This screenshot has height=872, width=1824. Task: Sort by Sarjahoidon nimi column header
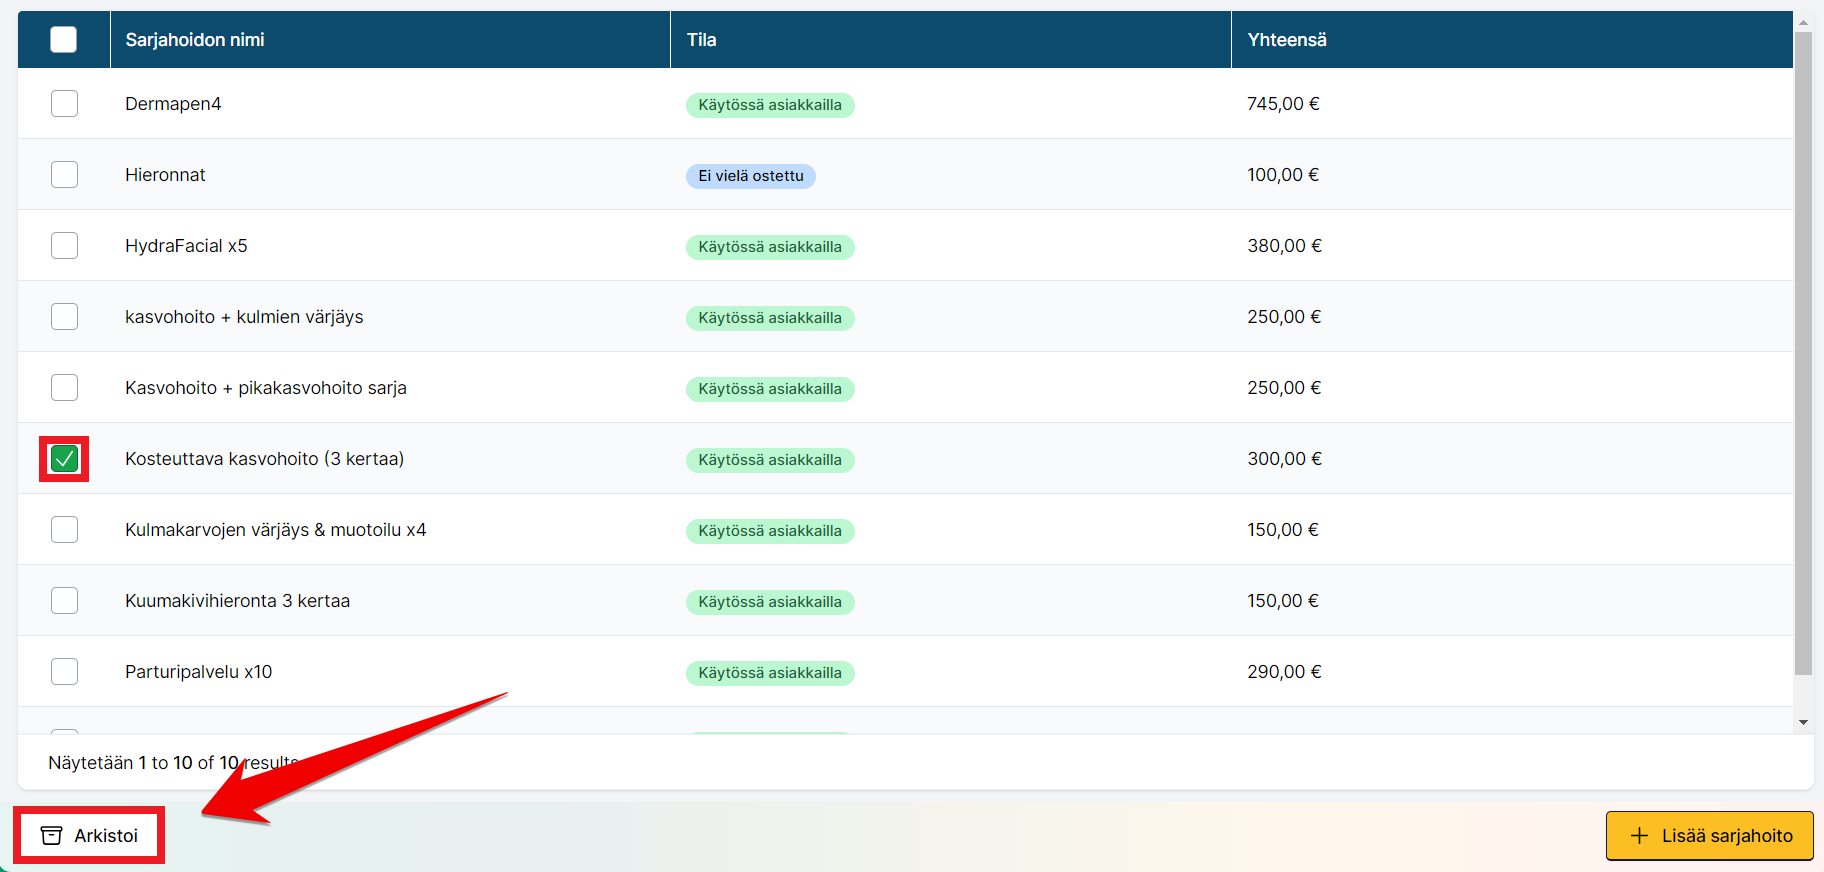point(195,40)
